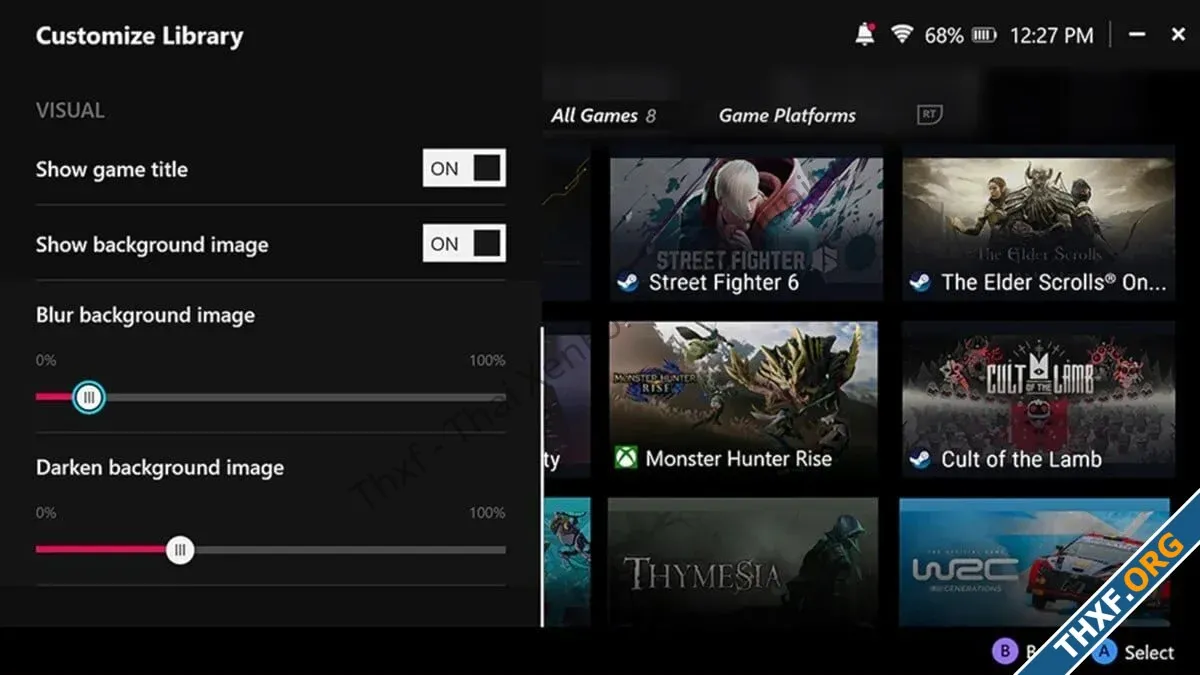Turn off the Show game title toggle
The image size is (1200, 675).
click(x=464, y=169)
